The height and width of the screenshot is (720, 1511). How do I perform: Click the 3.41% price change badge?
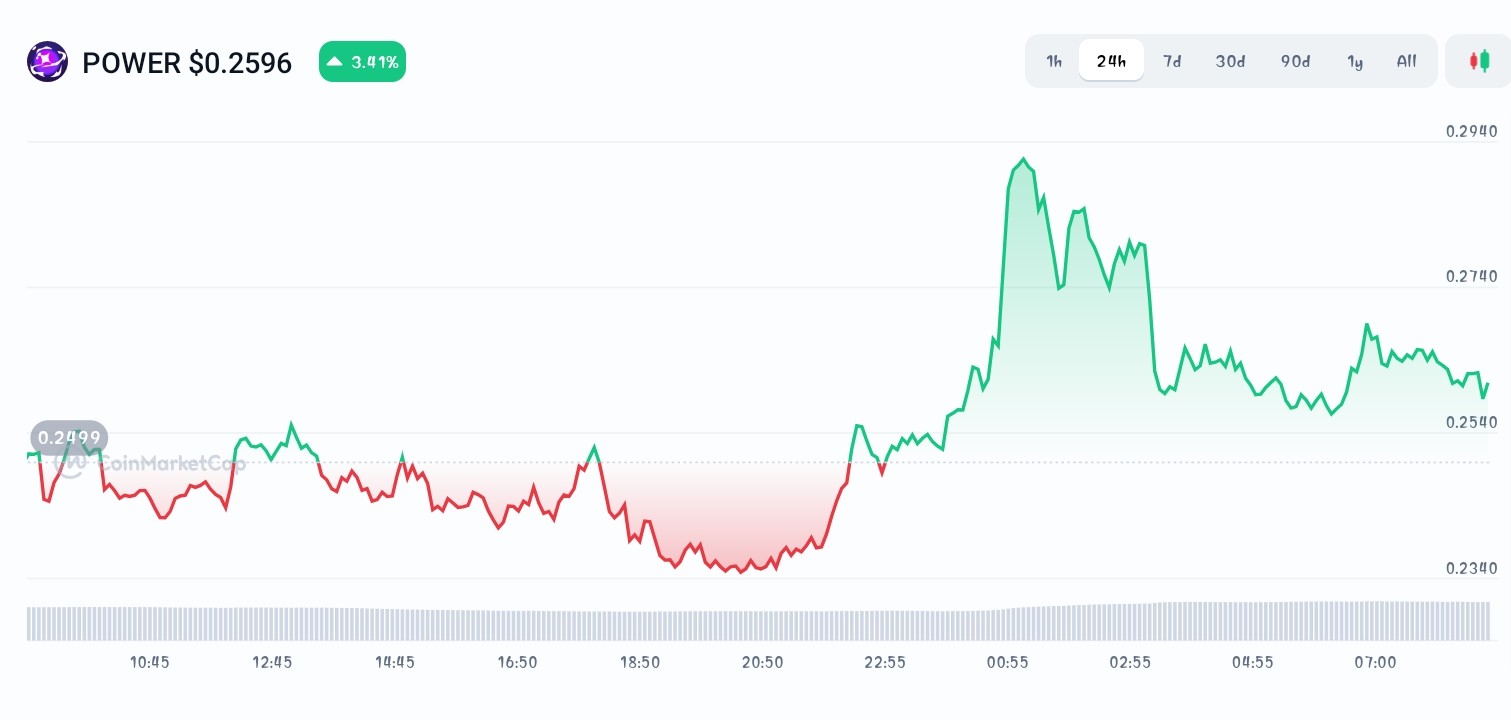coord(362,62)
